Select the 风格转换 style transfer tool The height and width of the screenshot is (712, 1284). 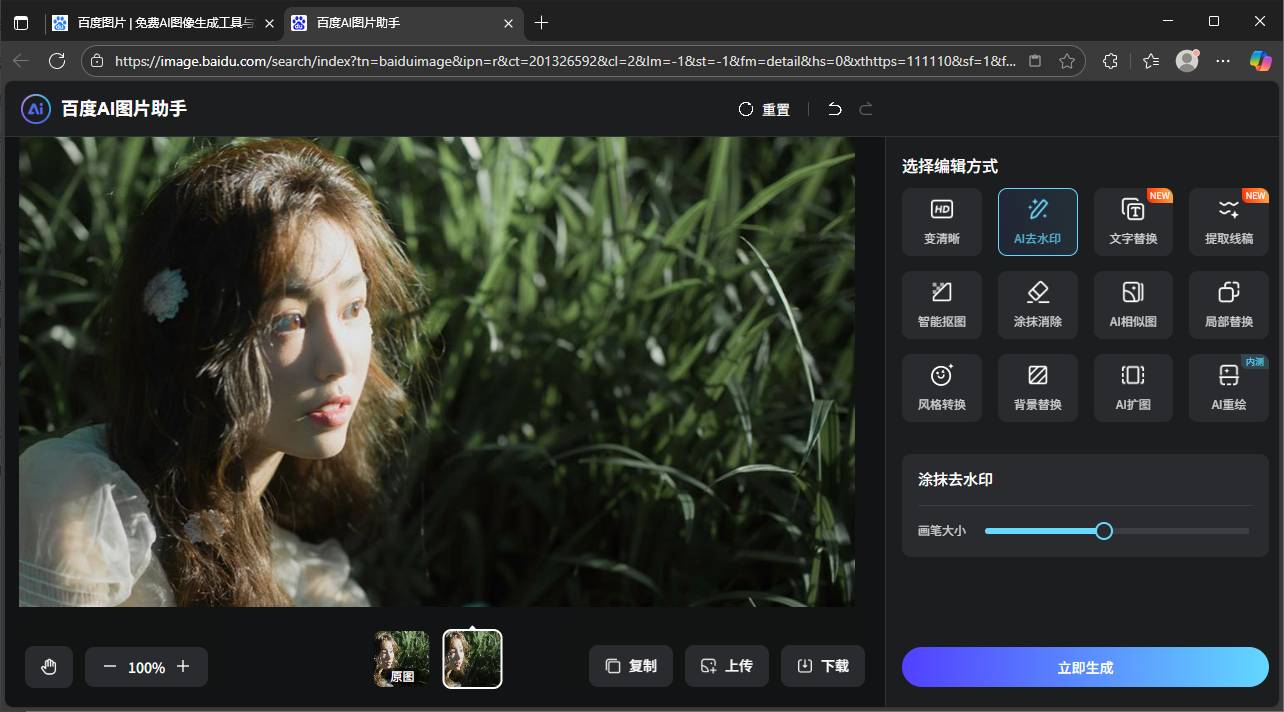tap(941, 387)
